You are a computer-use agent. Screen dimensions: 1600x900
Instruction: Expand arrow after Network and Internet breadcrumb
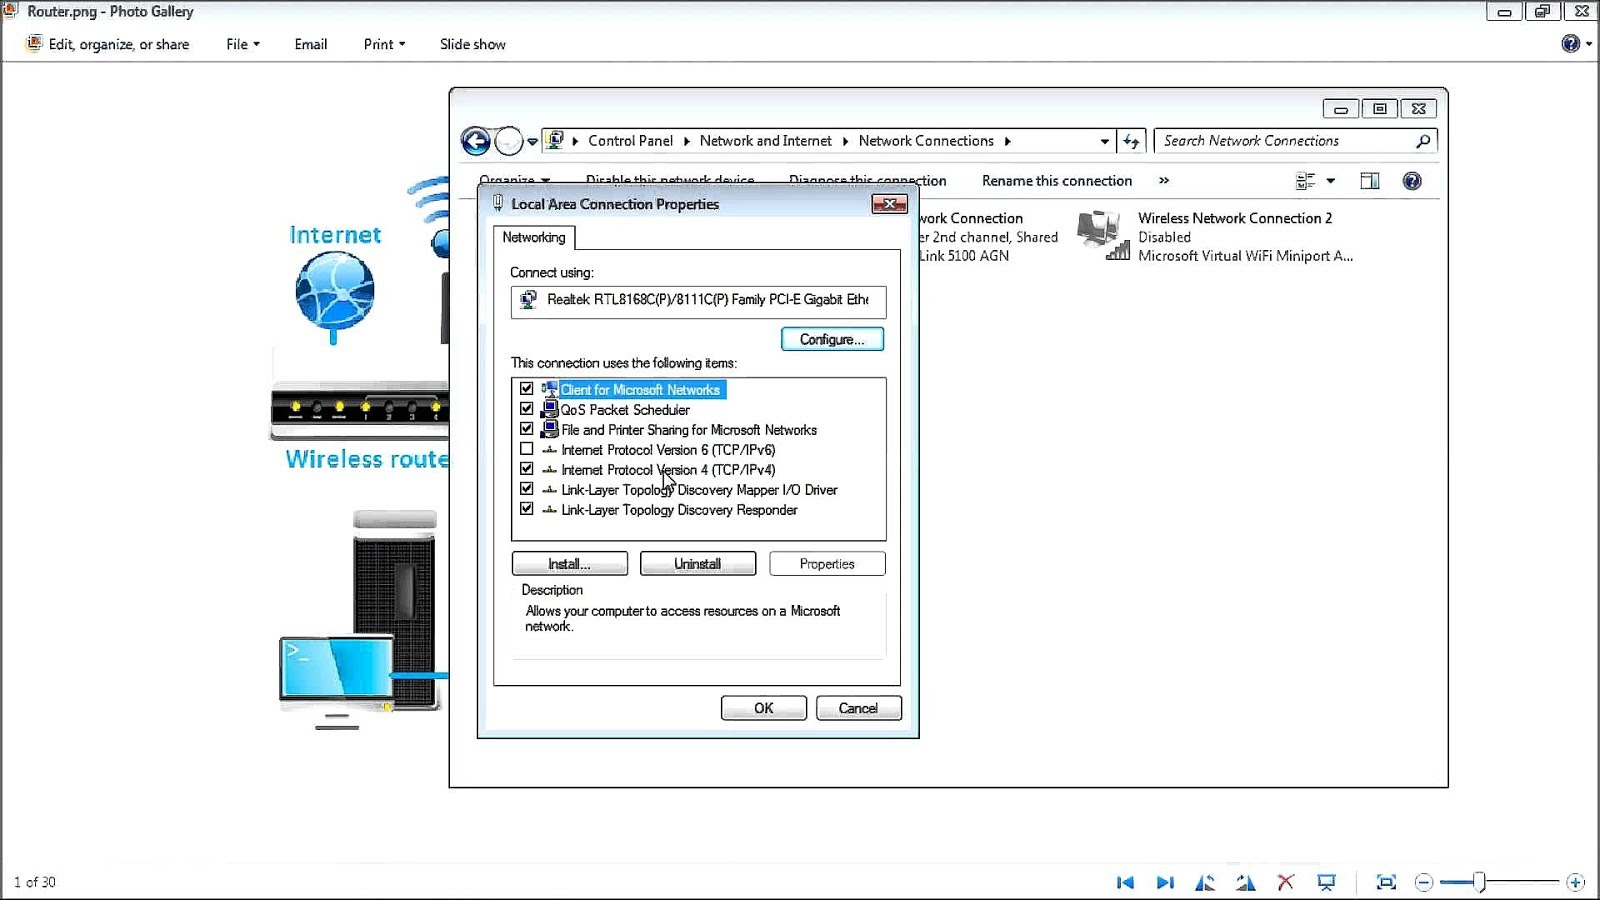(845, 141)
